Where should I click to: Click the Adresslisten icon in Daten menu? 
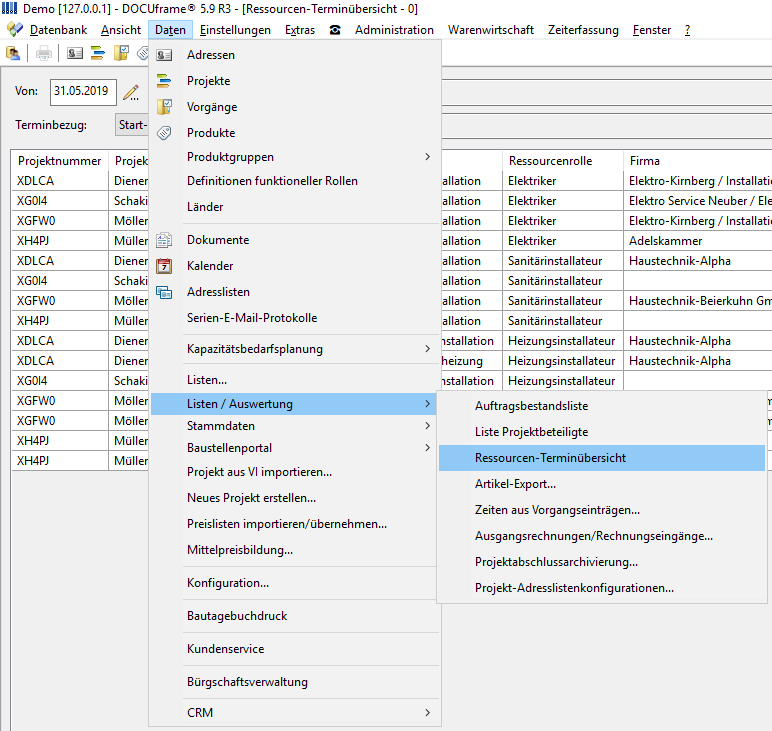click(x=164, y=292)
